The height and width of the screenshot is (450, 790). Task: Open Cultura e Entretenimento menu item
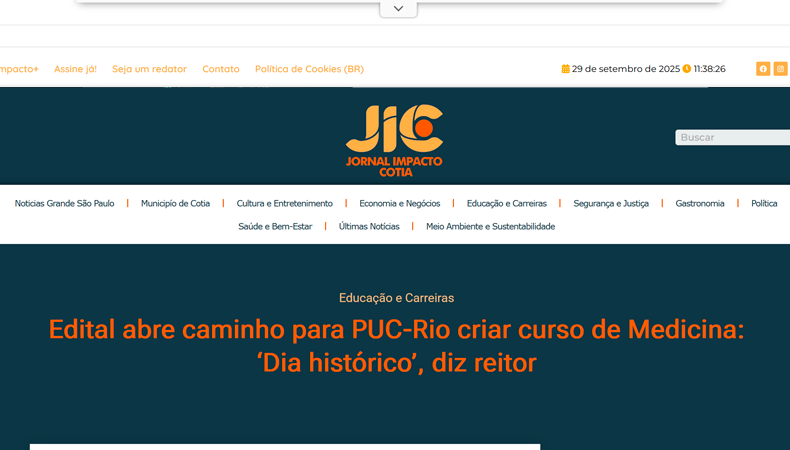[285, 204]
